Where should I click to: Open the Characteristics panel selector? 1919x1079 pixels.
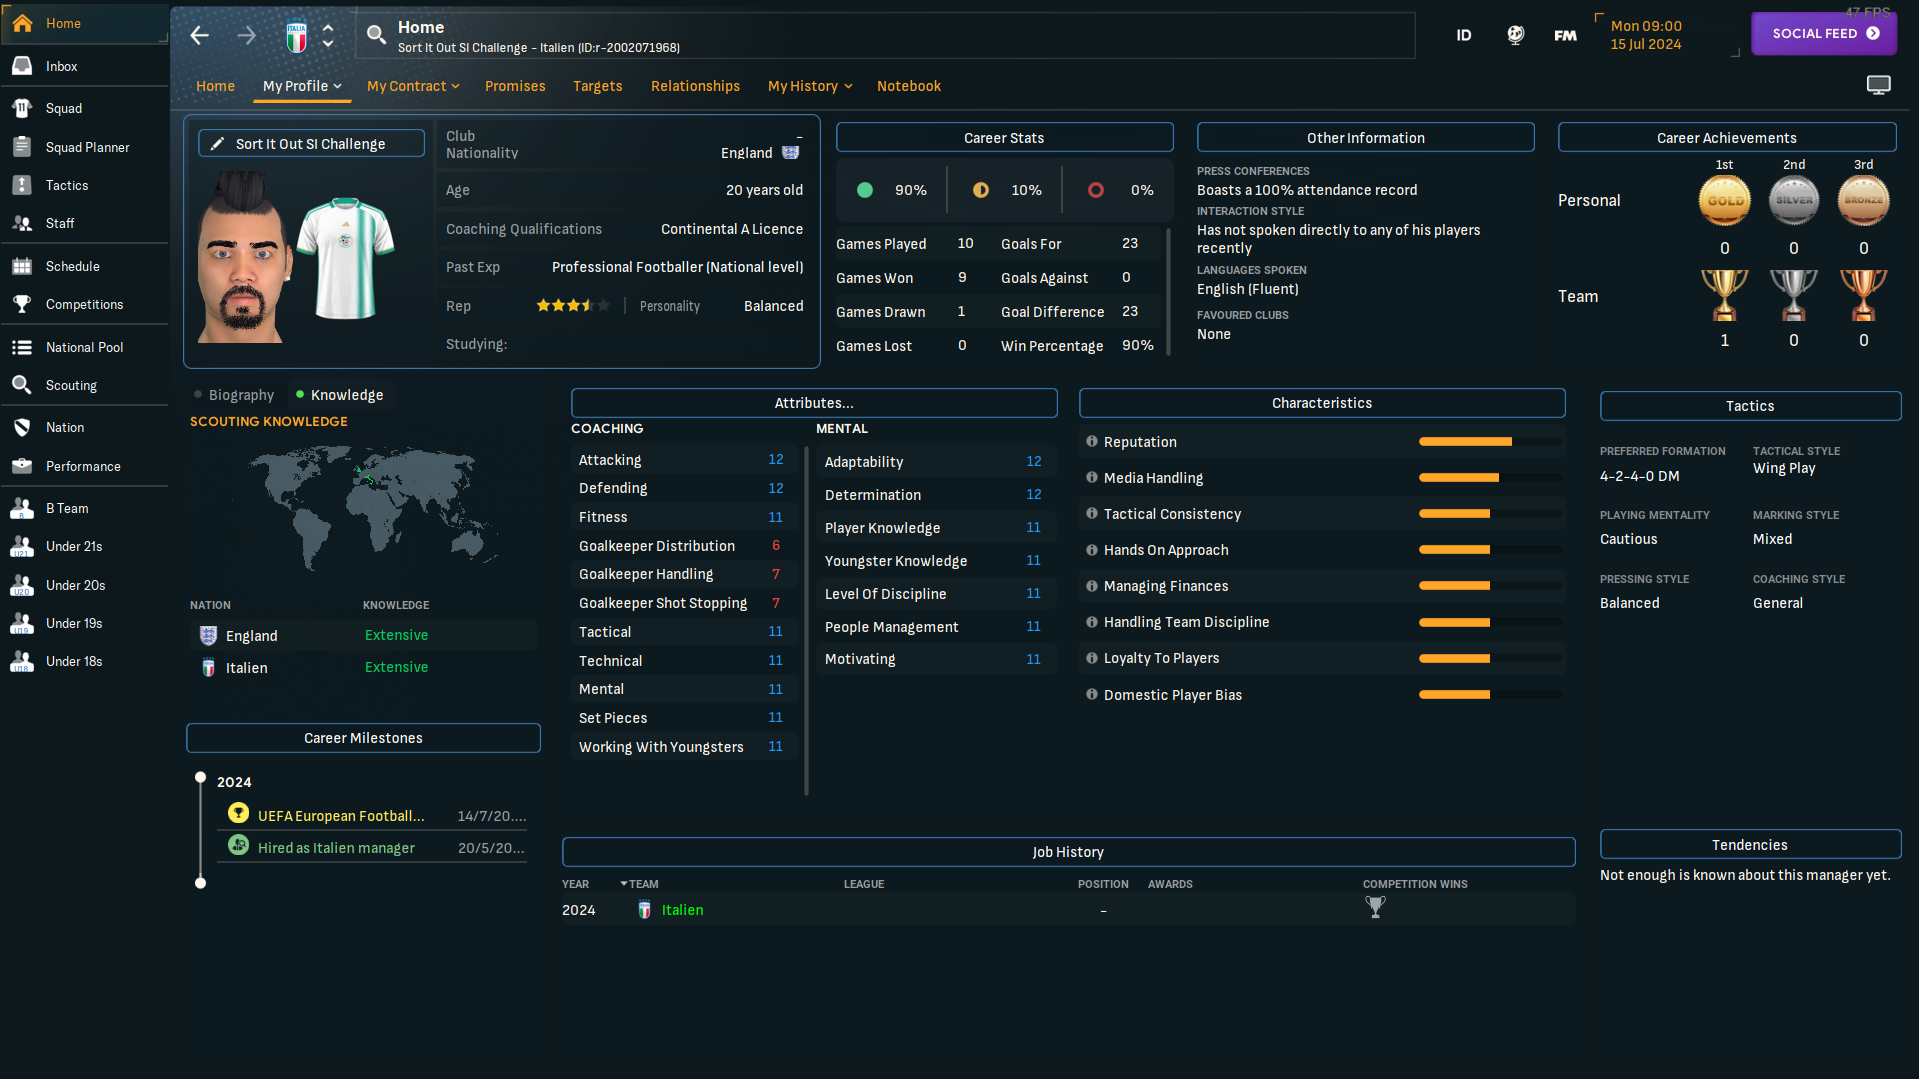coord(1322,403)
